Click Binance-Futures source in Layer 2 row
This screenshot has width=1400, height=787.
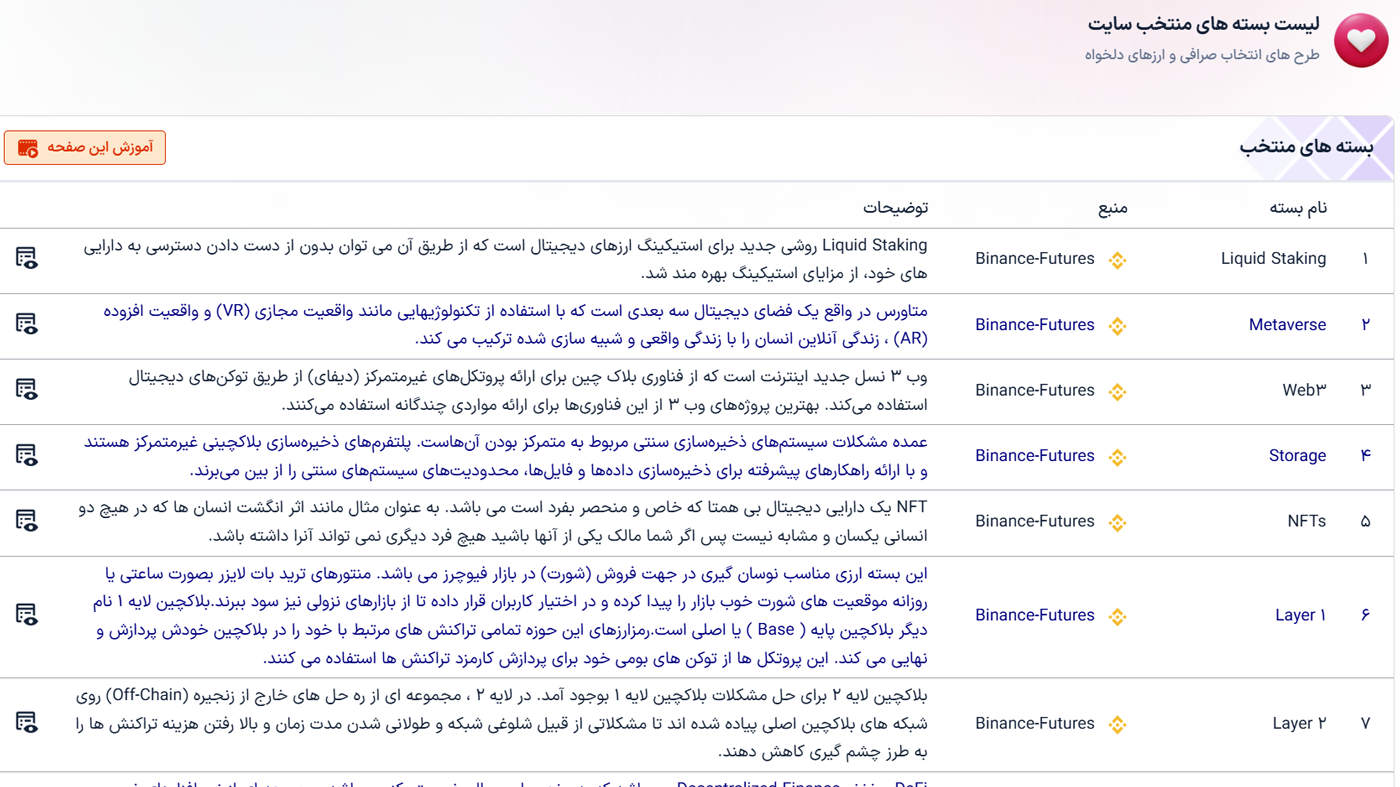(x=1035, y=723)
